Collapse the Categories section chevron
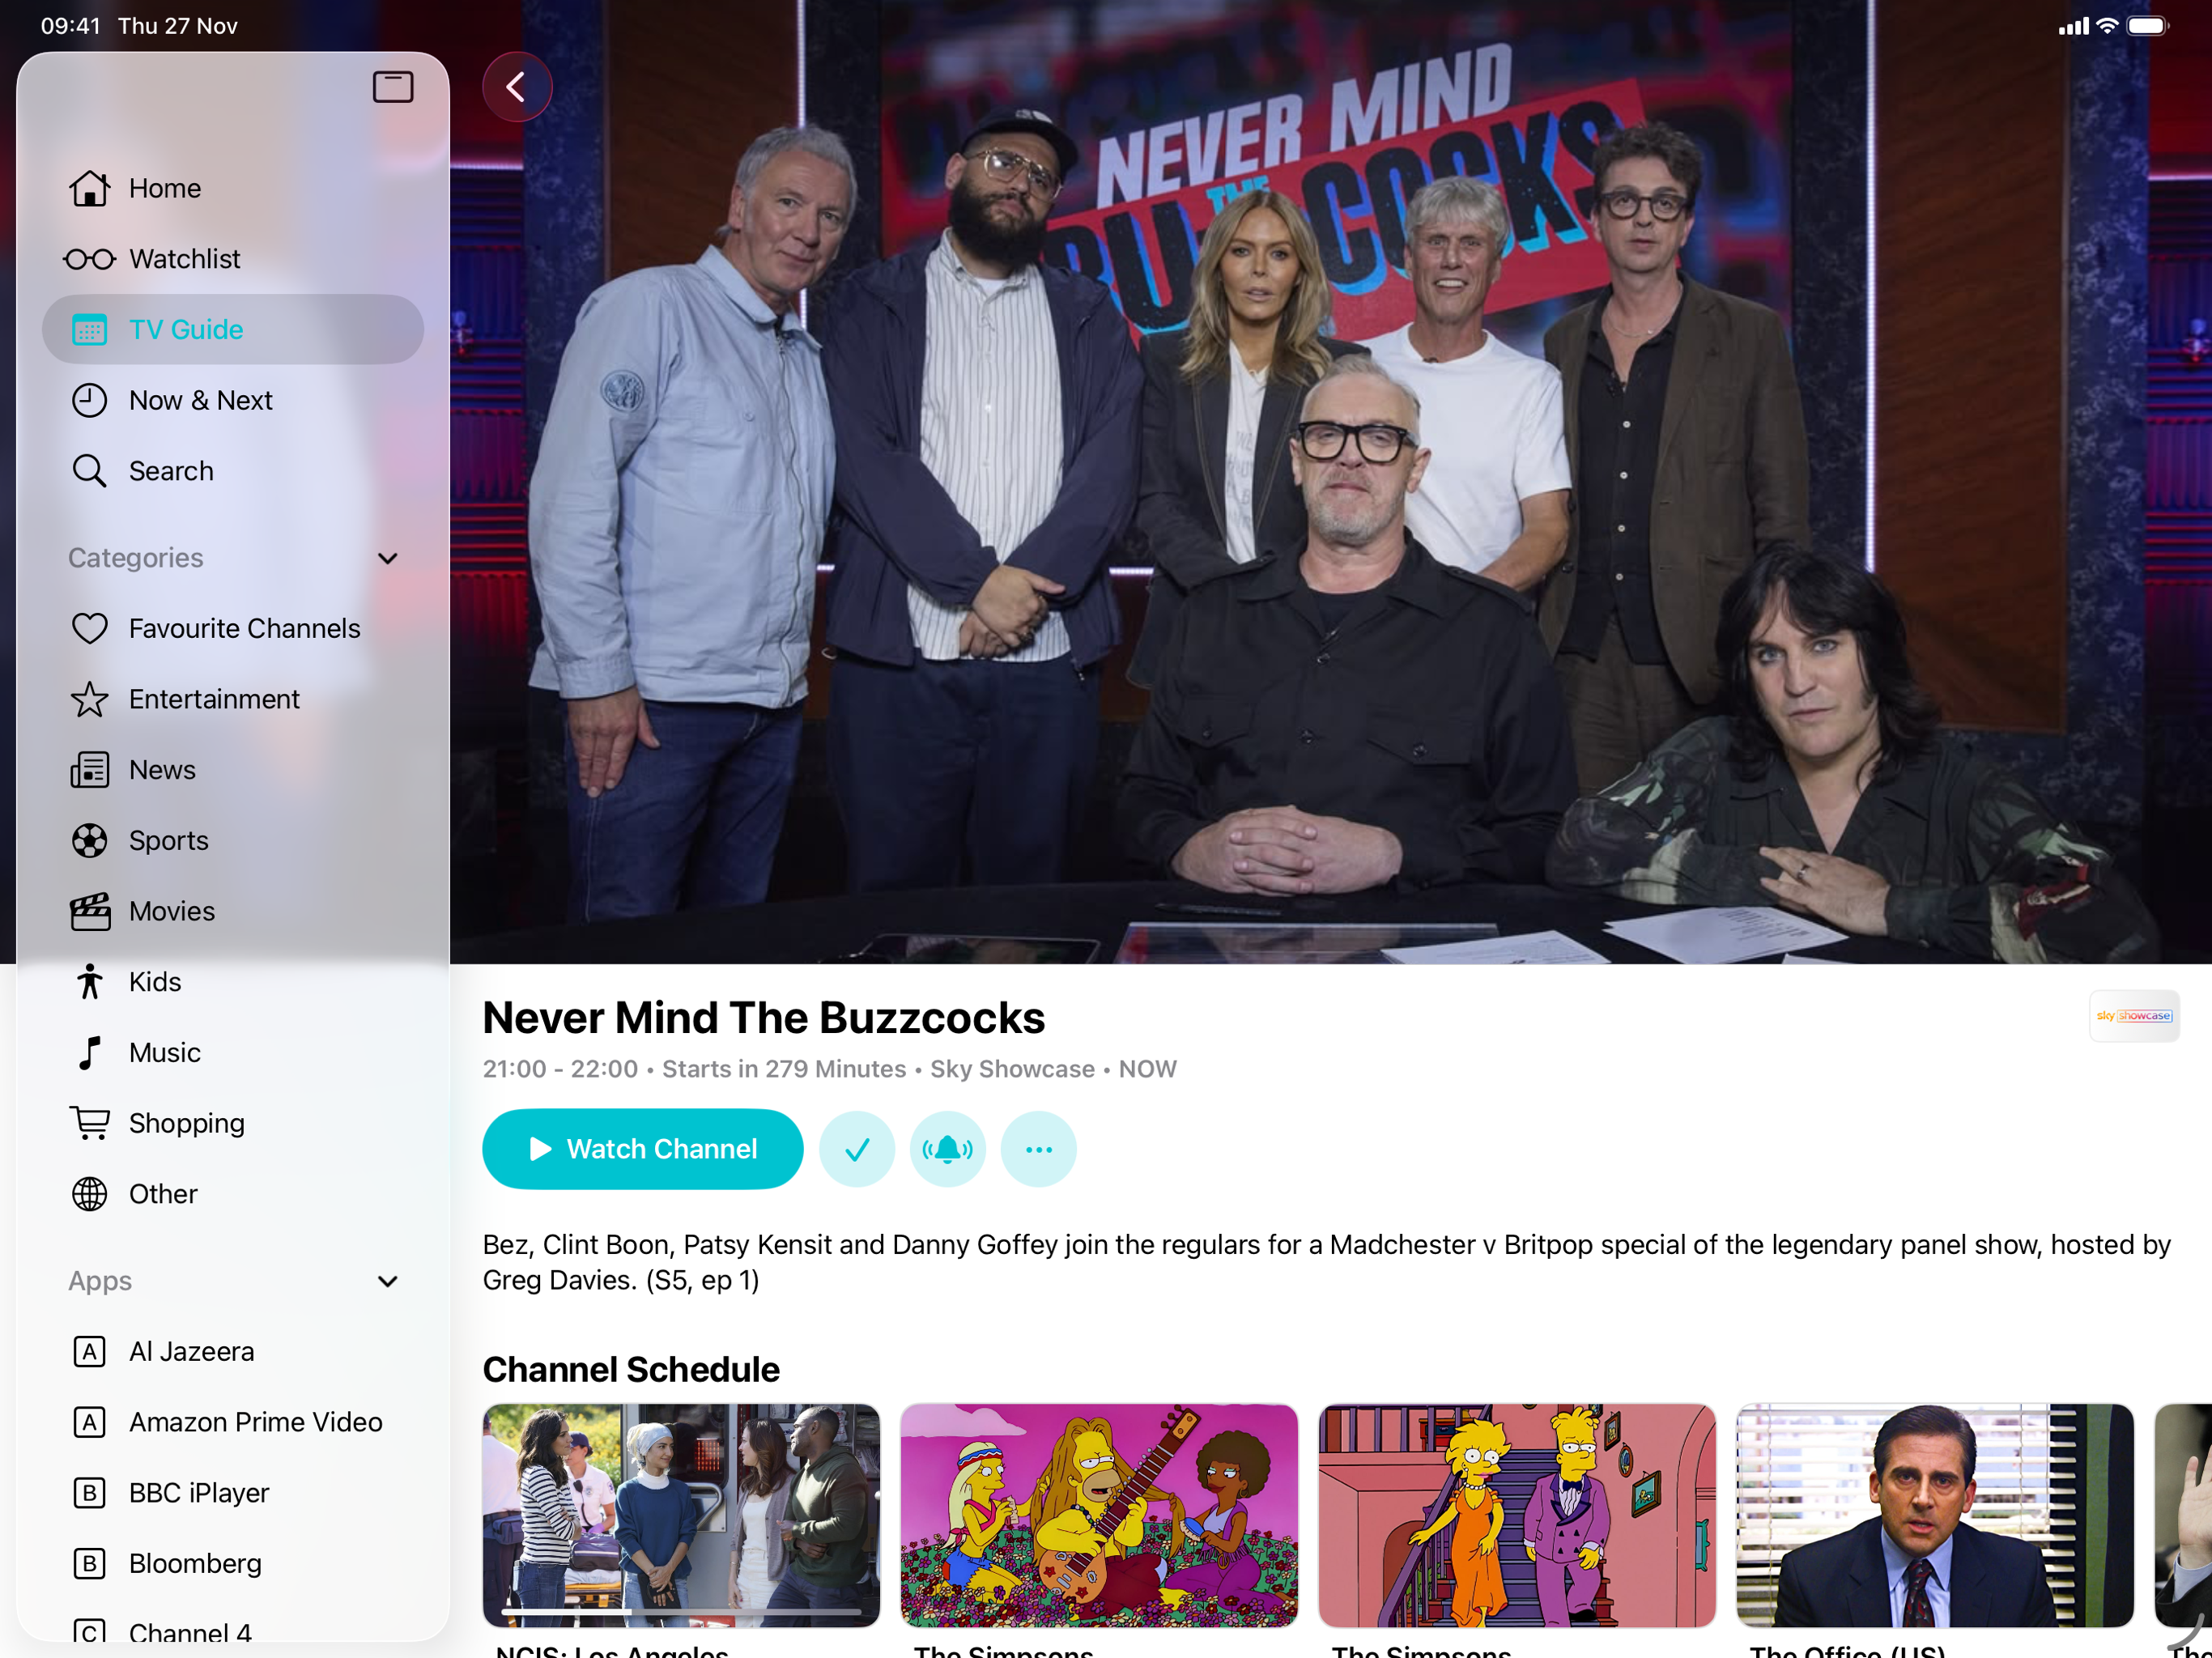The height and width of the screenshot is (1658, 2212). [x=388, y=558]
